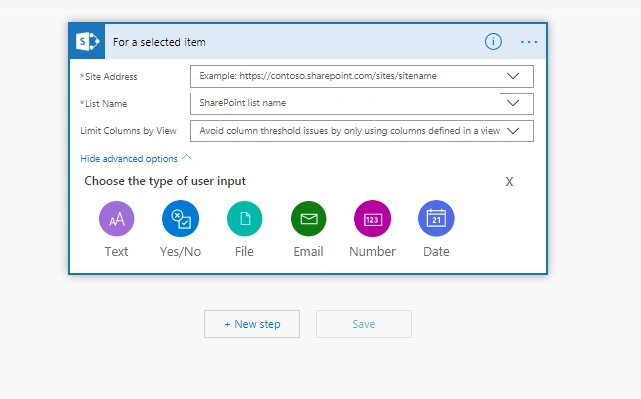Click the Limit Columns by View field text
The height and width of the screenshot is (399, 641).
coord(350,131)
